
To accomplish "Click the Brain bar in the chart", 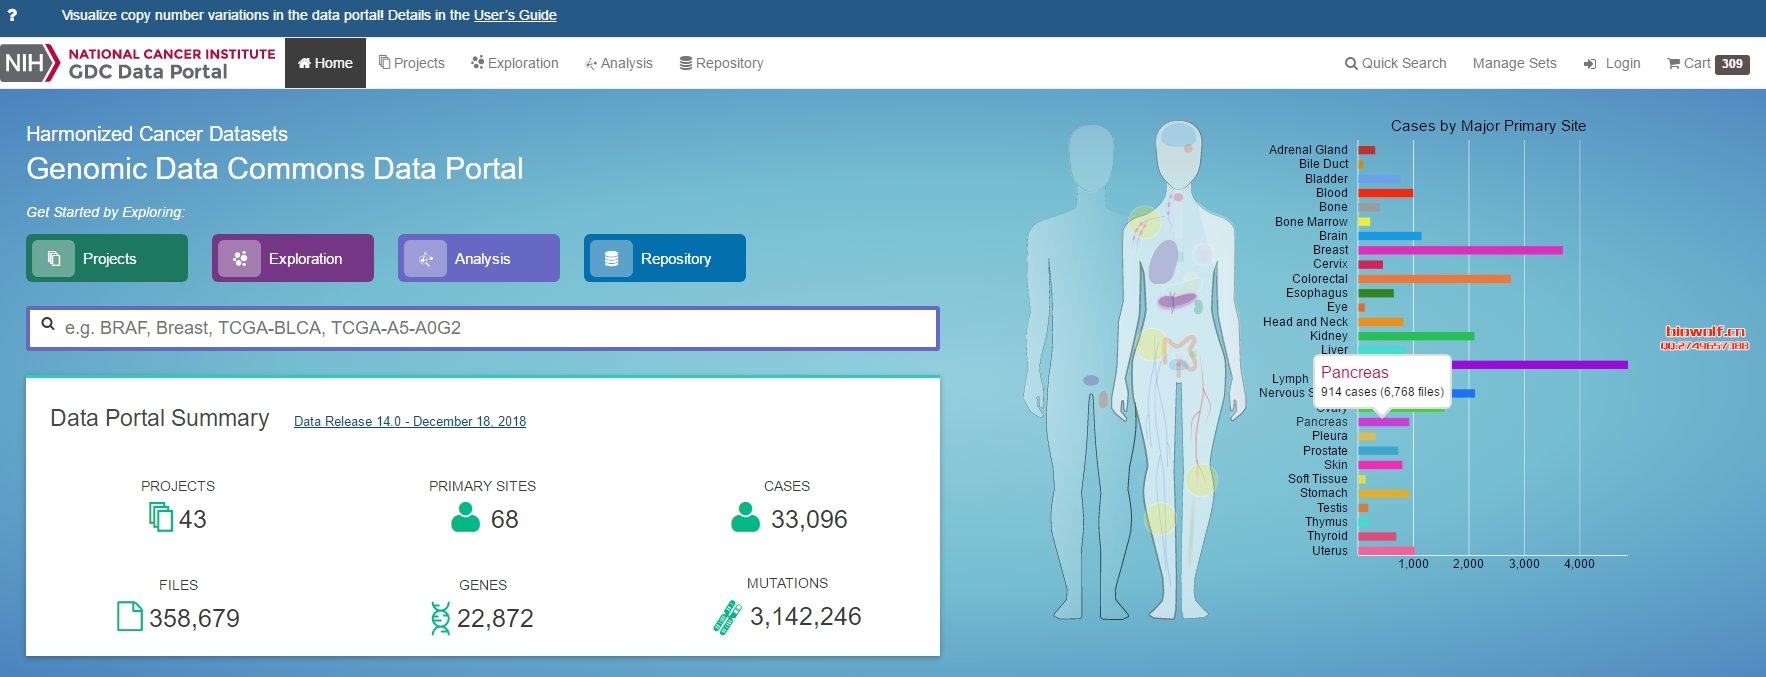I will pyautogui.click(x=1389, y=236).
